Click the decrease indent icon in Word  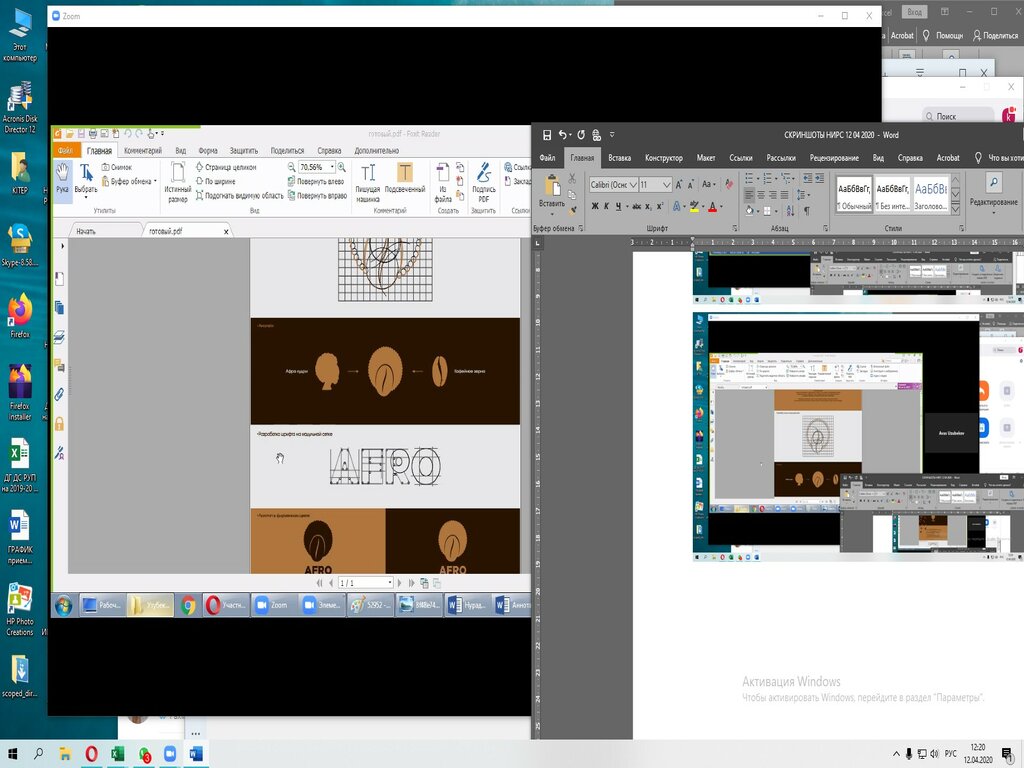[x=808, y=178]
